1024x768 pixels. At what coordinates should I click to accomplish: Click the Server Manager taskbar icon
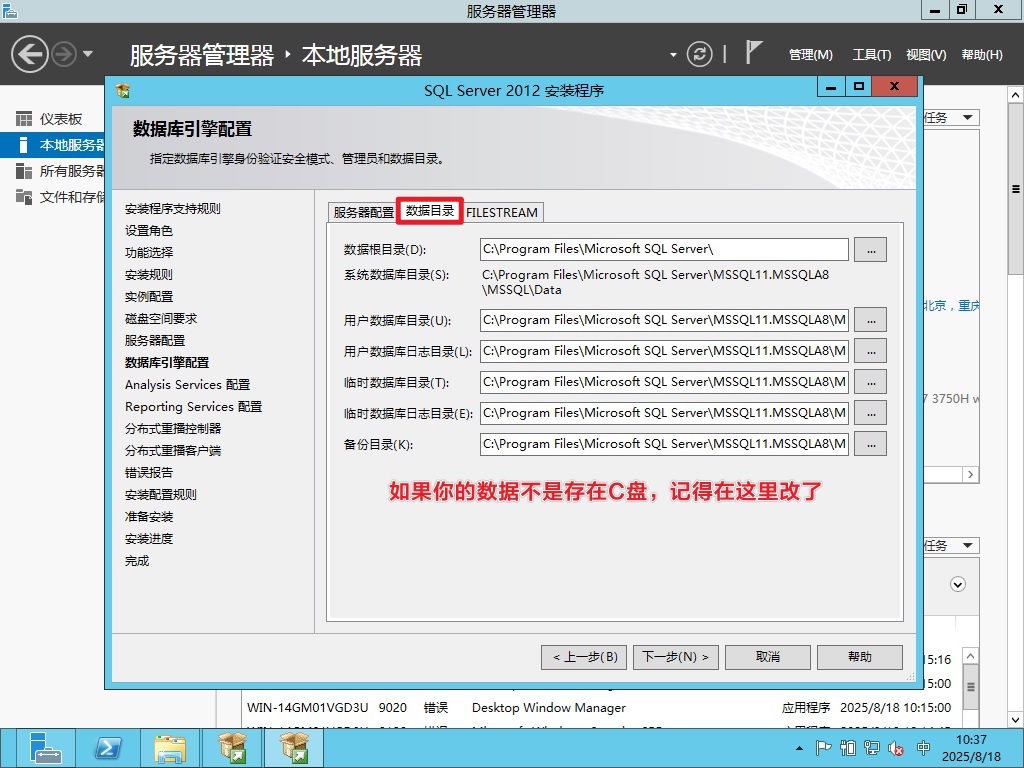[x=44, y=748]
